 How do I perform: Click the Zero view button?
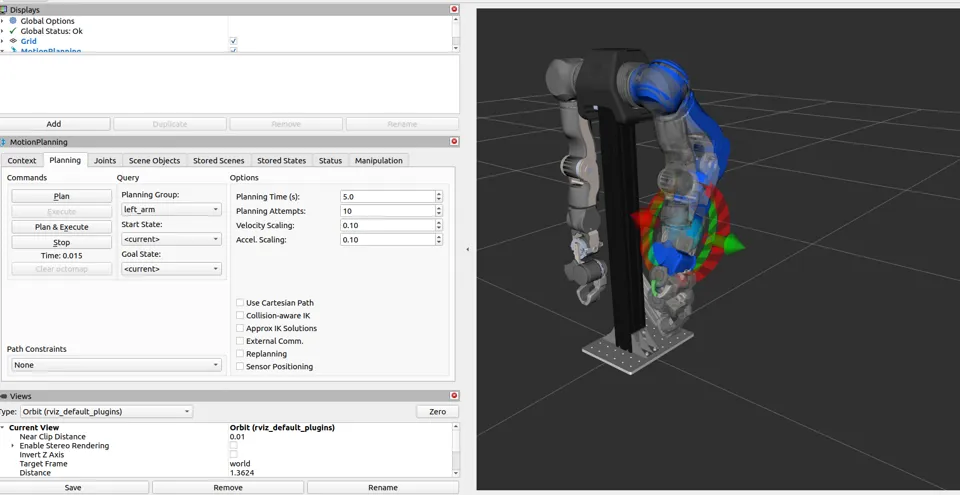click(437, 412)
